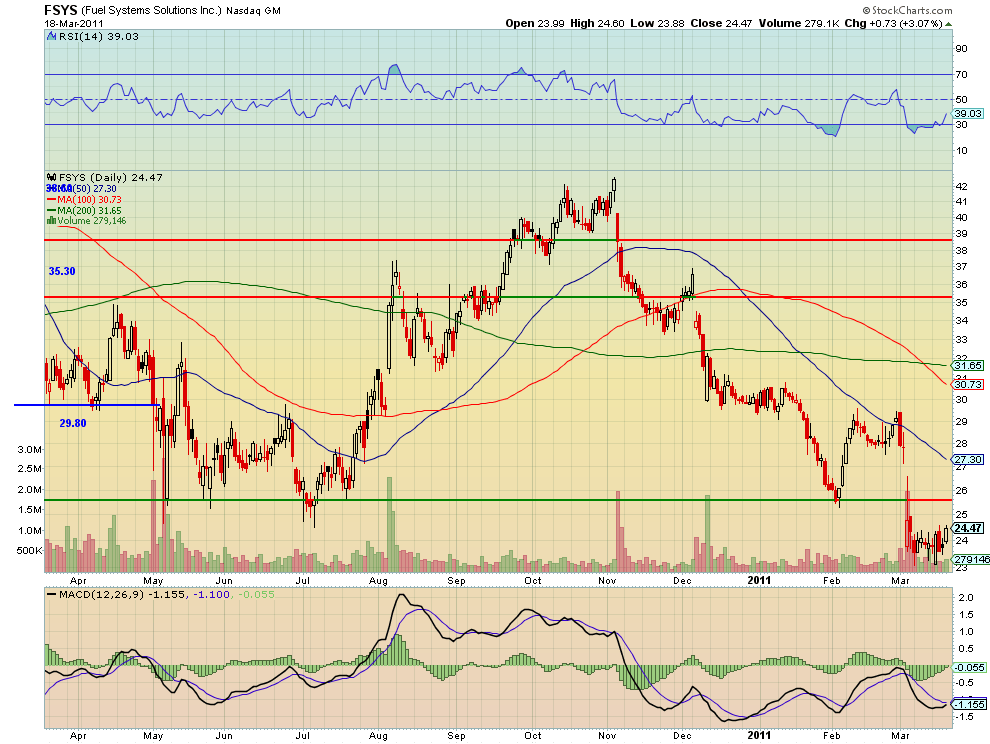
Task: Click the Volume 279,146 legend text
Action: pos(92,221)
